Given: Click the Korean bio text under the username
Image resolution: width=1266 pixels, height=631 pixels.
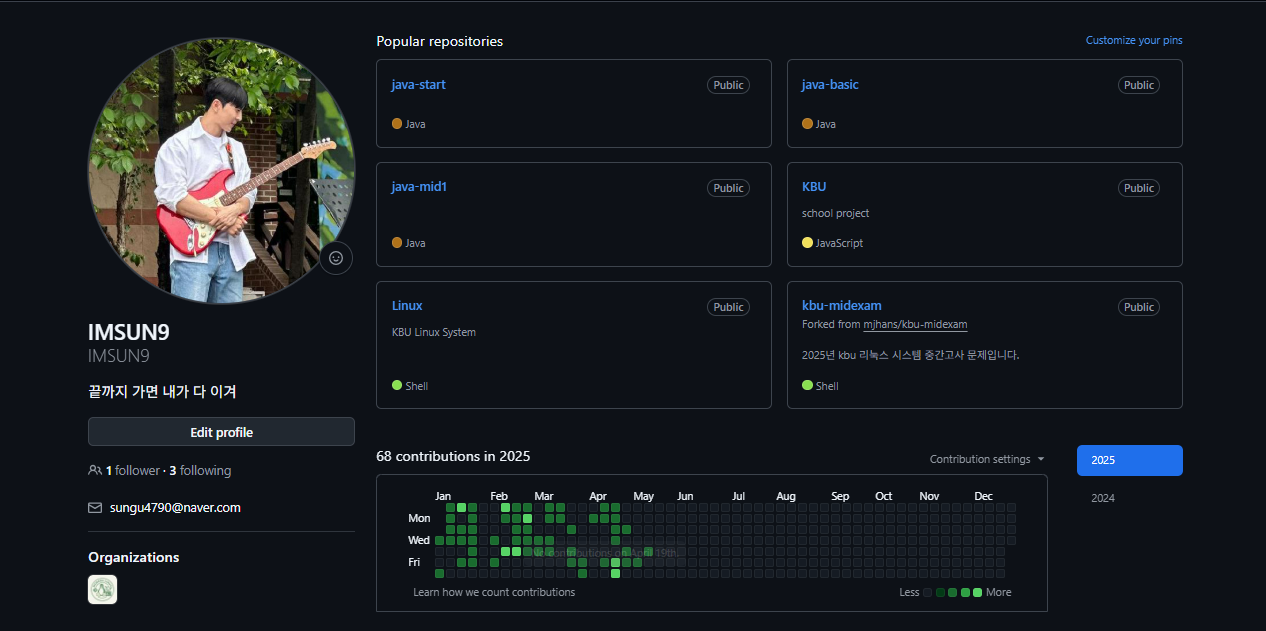Looking at the screenshot, I should pos(162,392).
